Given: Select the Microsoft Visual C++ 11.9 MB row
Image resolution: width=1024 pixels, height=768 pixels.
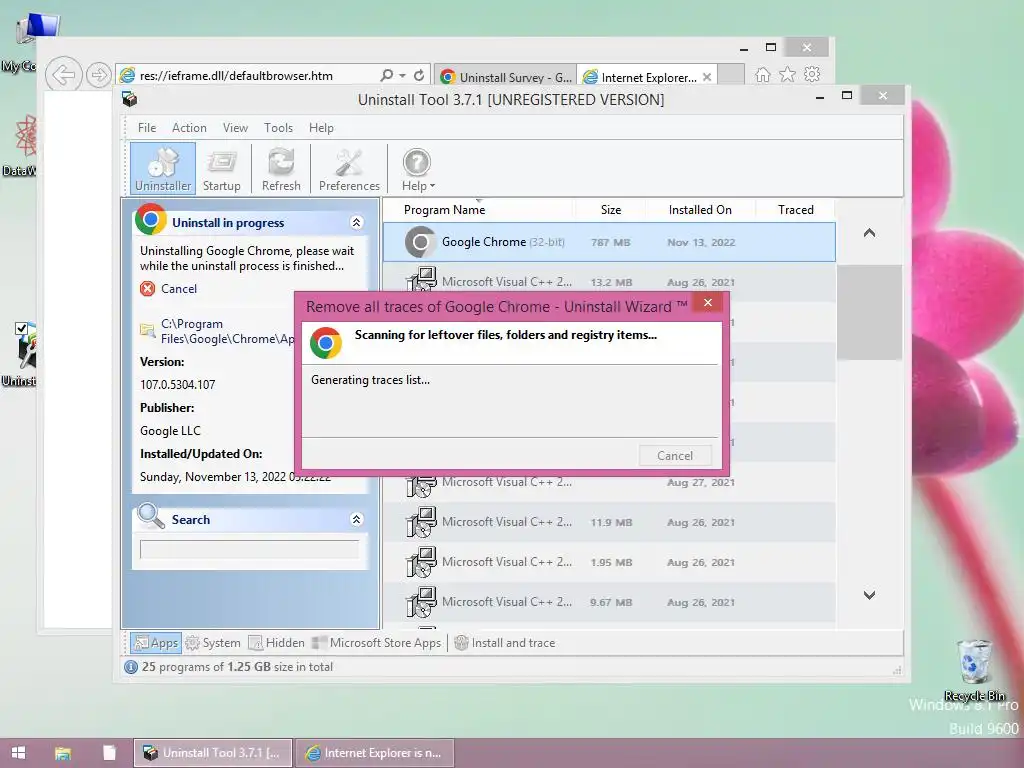Looking at the screenshot, I should [609, 522].
